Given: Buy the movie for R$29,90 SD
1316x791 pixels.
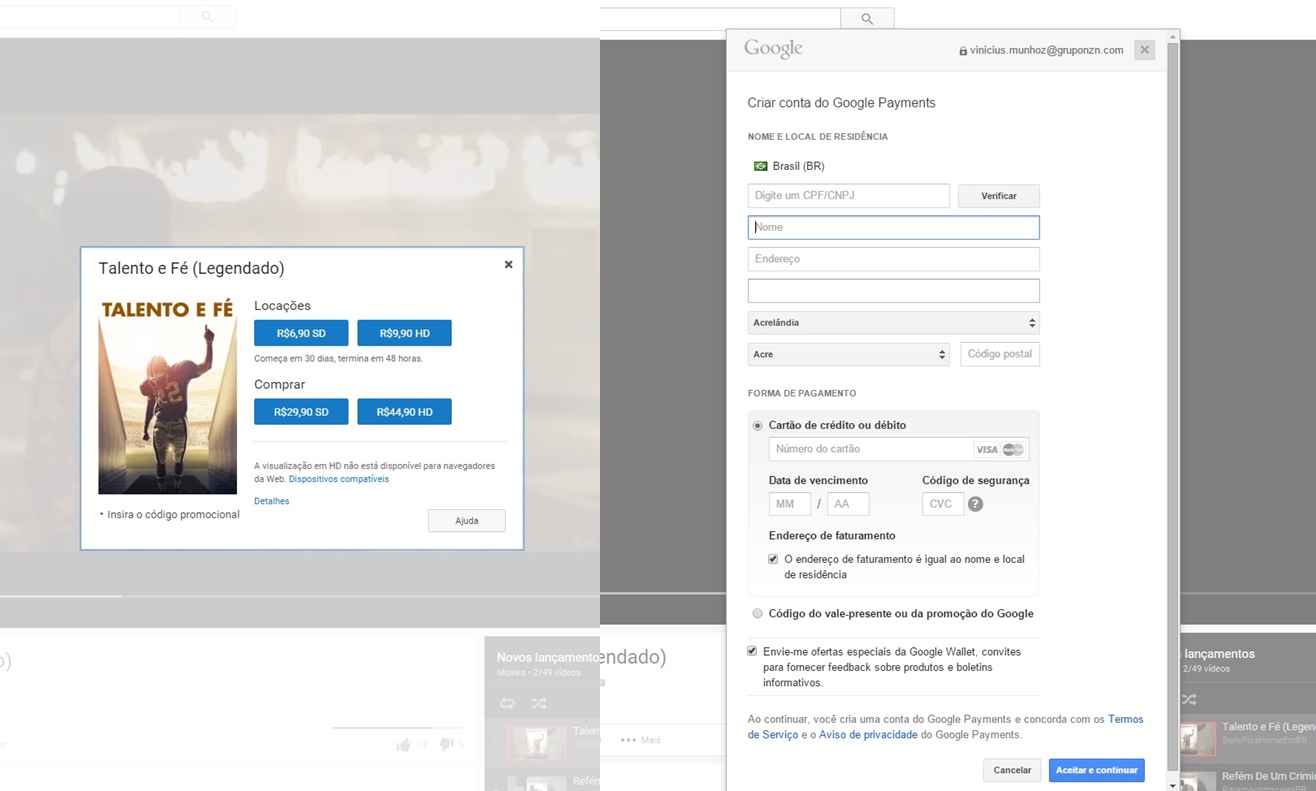Looking at the screenshot, I should point(301,411).
